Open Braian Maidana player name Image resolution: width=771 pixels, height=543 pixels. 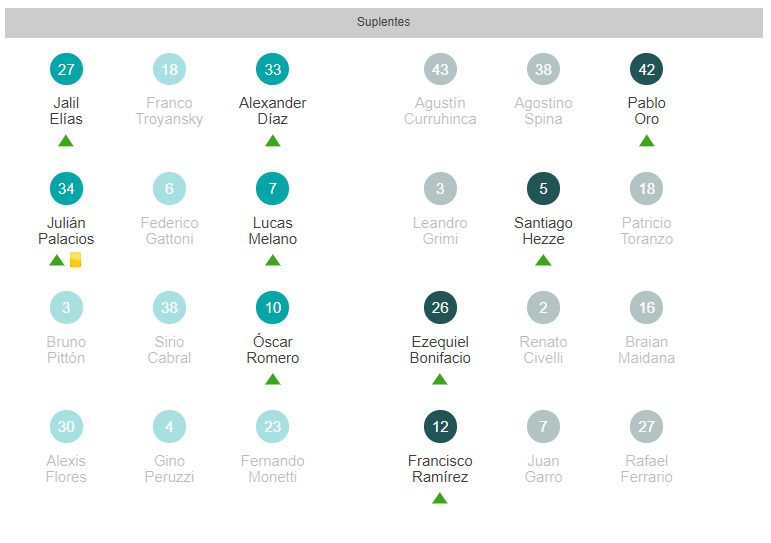(646, 350)
